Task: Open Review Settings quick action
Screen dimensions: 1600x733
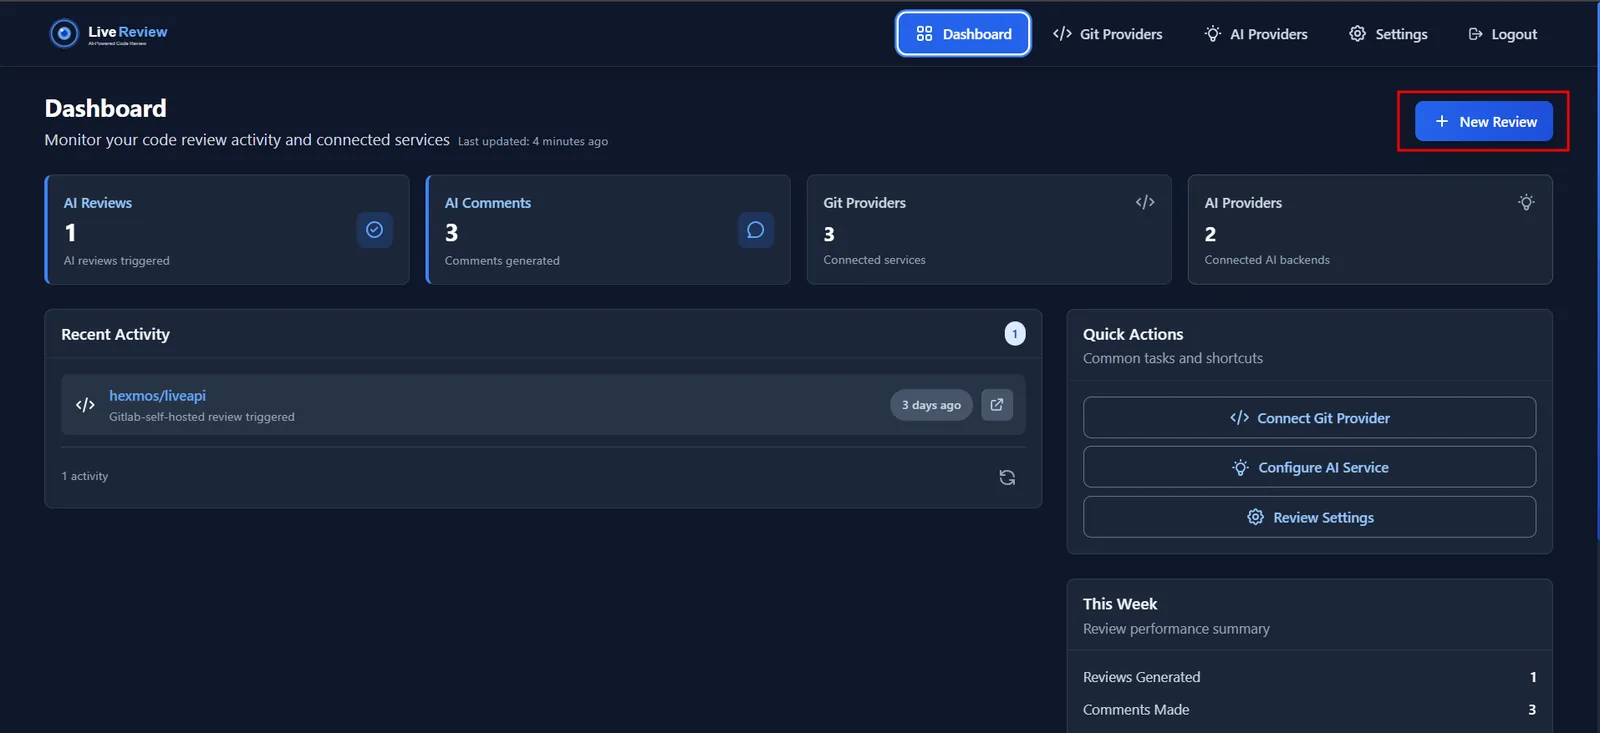Action: [x=1309, y=517]
